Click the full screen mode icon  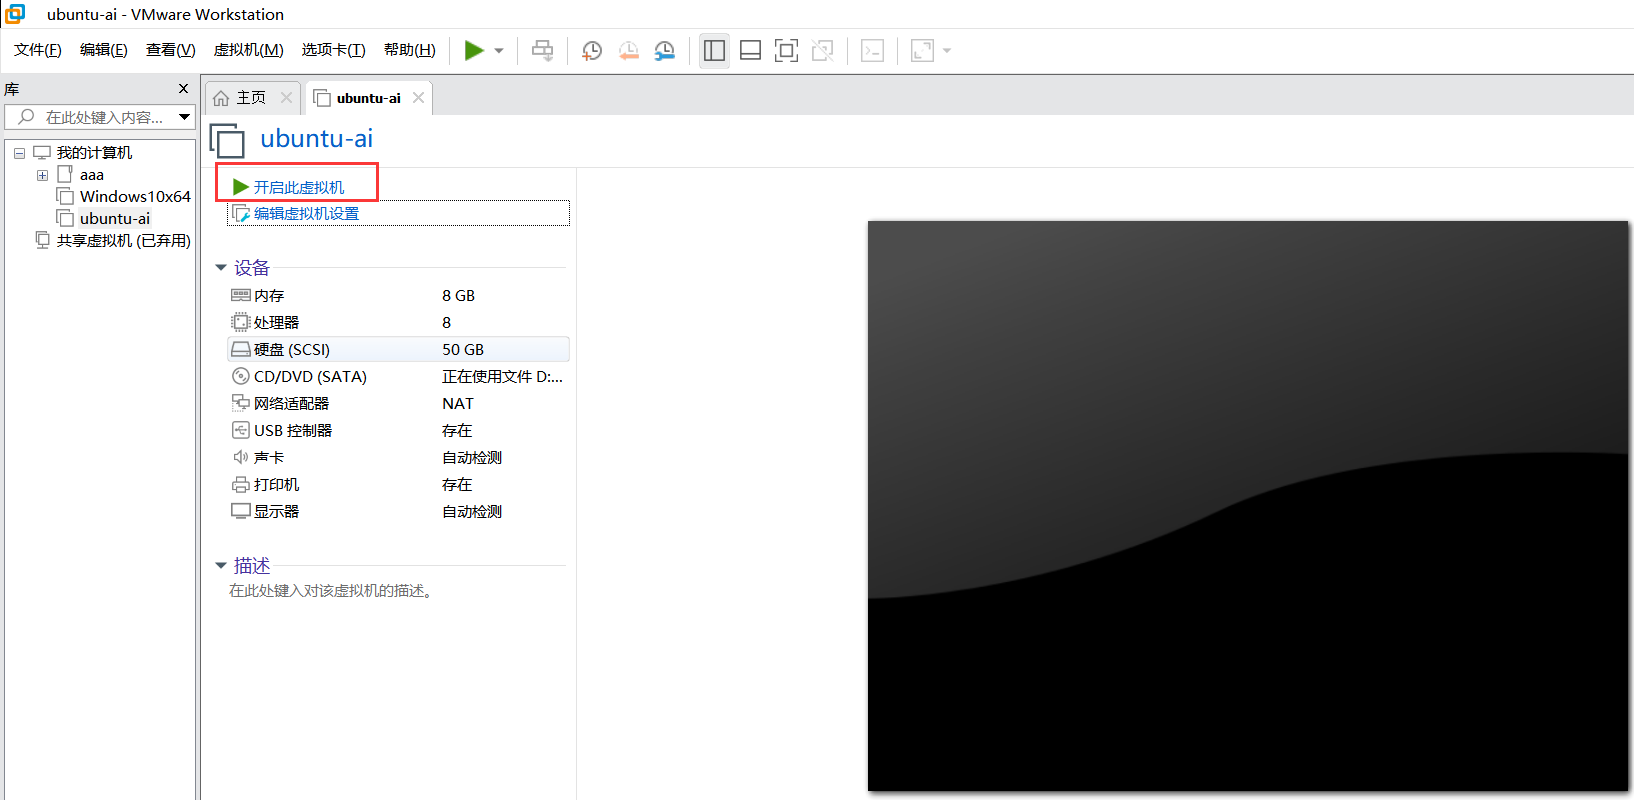(x=786, y=50)
